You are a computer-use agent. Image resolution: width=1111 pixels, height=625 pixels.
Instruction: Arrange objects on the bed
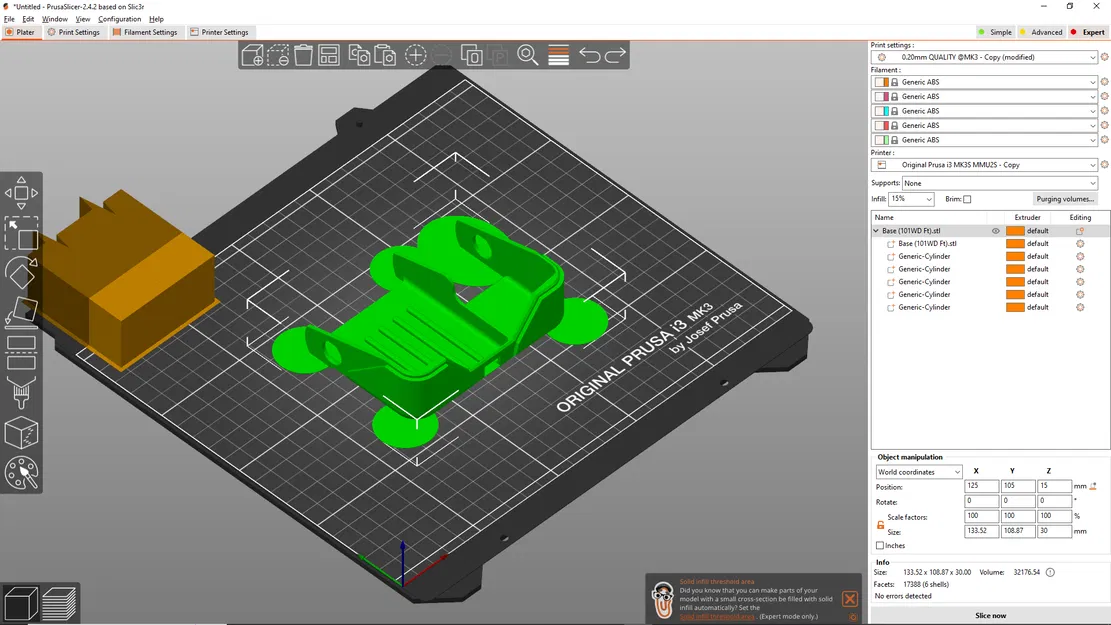pyautogui.click(x=329, y=55)
